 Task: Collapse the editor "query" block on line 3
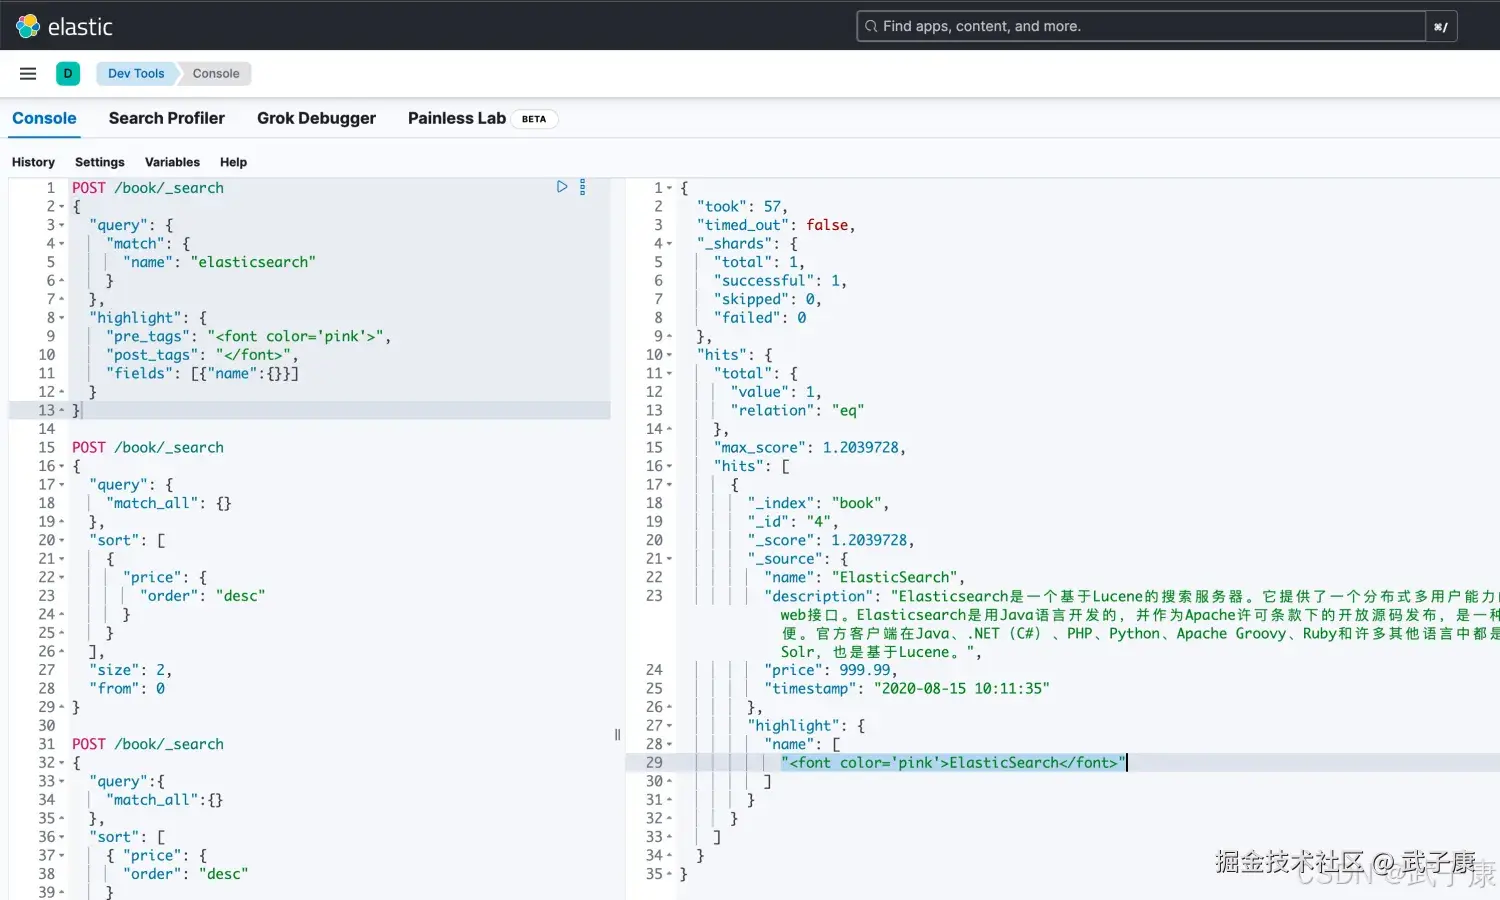62,225
